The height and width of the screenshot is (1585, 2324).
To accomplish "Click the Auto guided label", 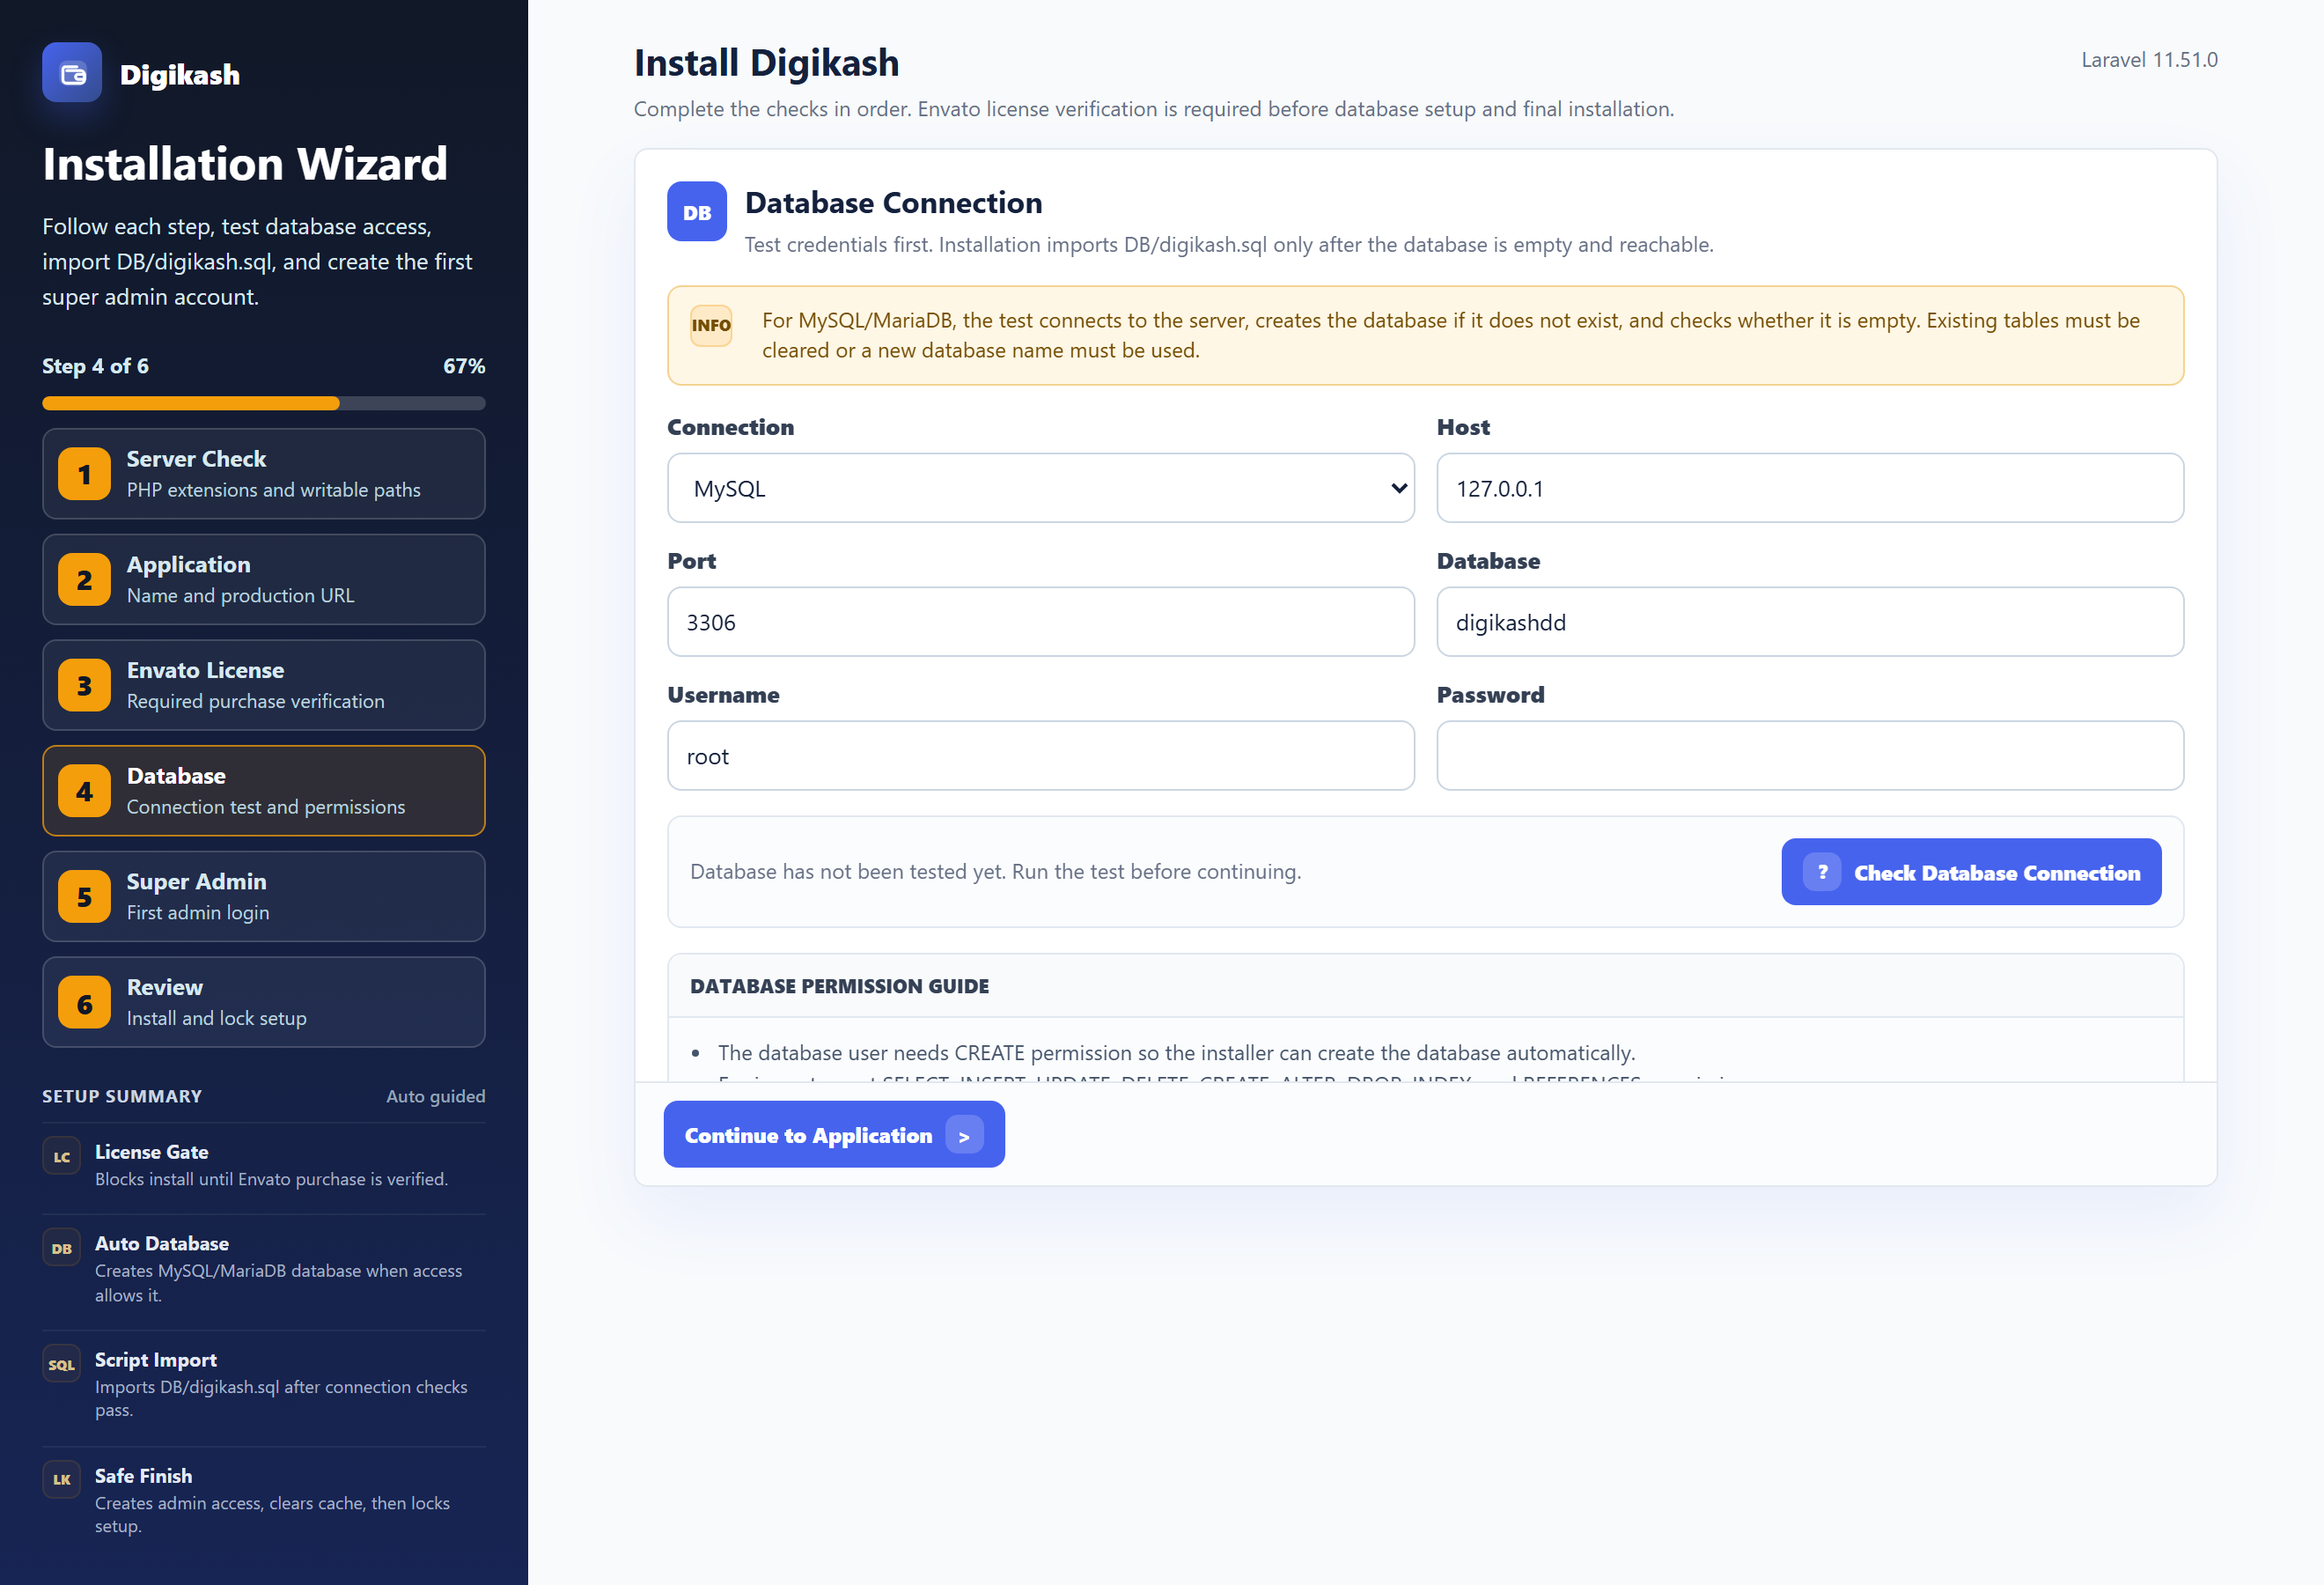I will click(436, 1096).
